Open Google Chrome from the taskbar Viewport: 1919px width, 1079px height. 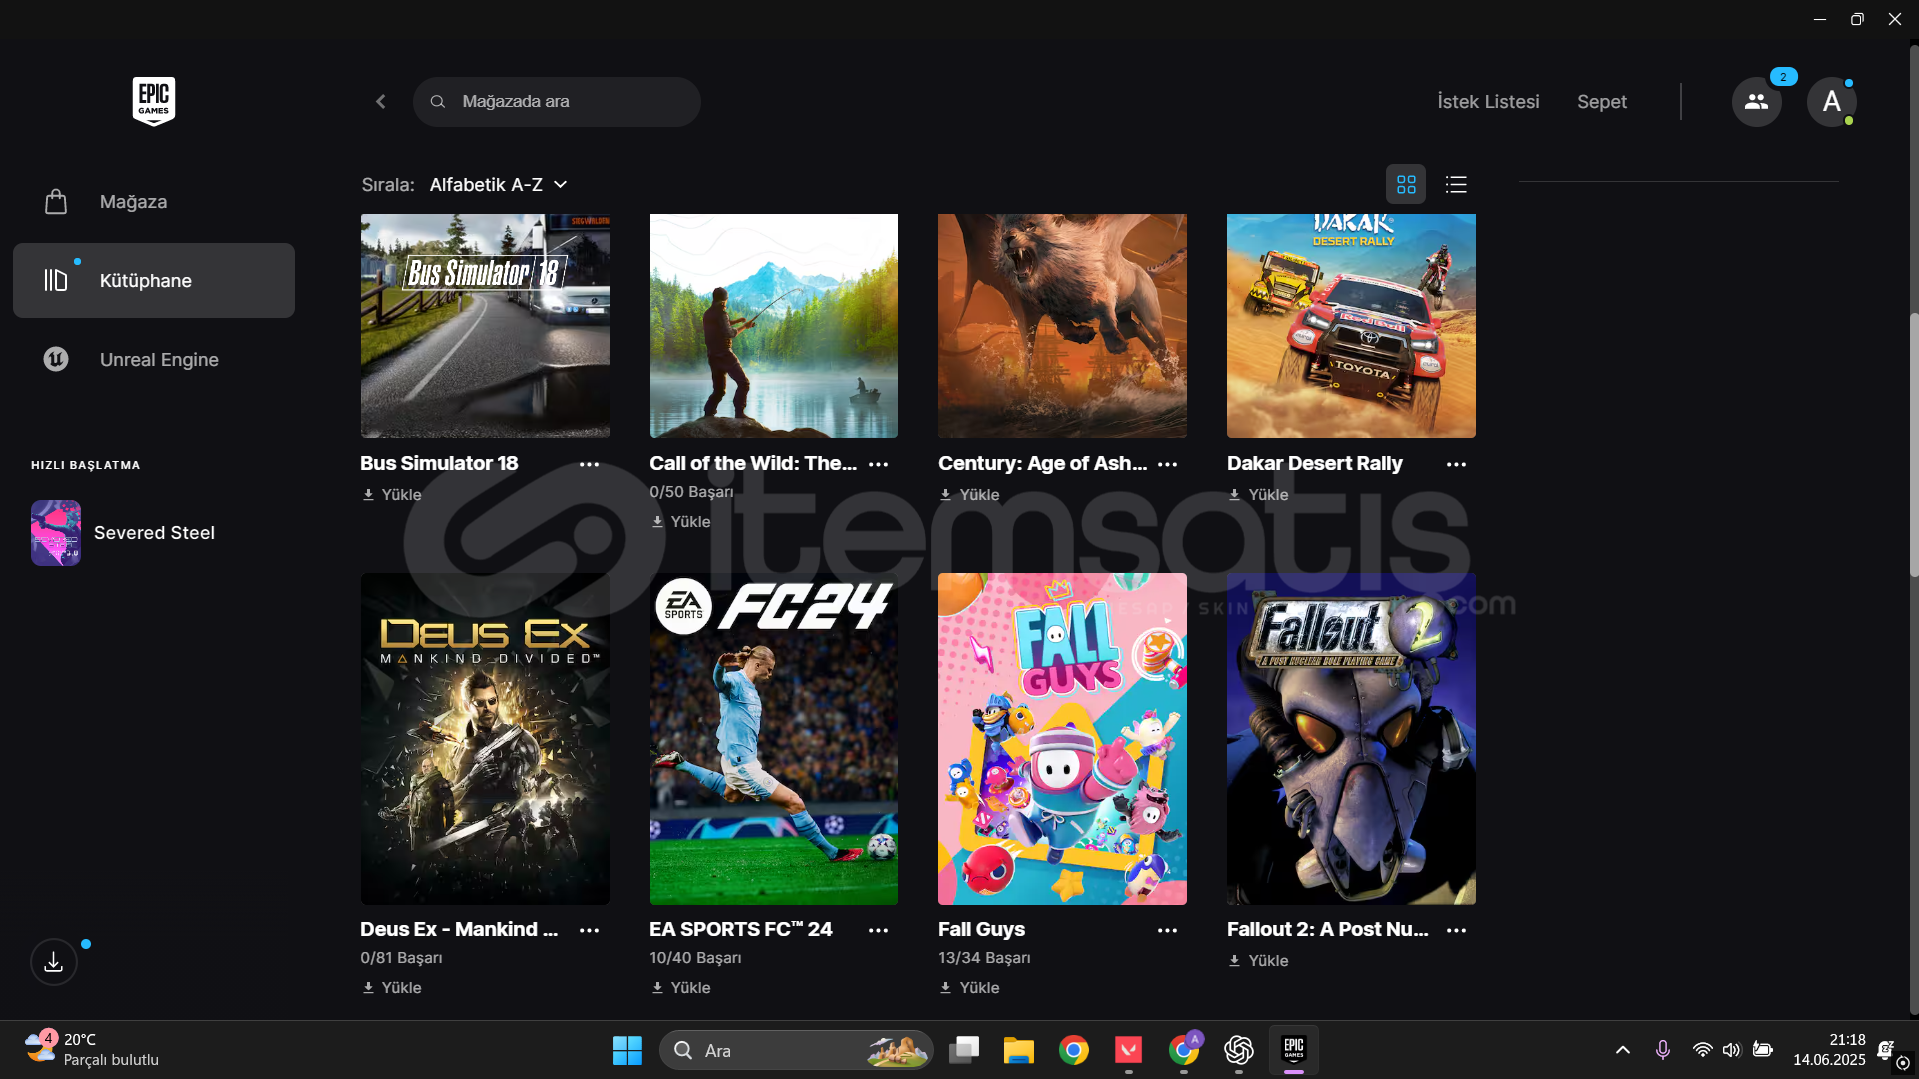pos(1073,1051)
